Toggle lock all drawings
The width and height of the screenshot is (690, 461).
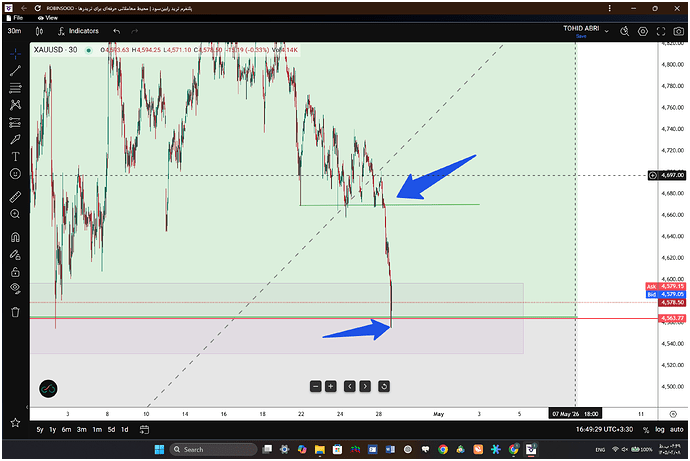(x=15, y=272)
